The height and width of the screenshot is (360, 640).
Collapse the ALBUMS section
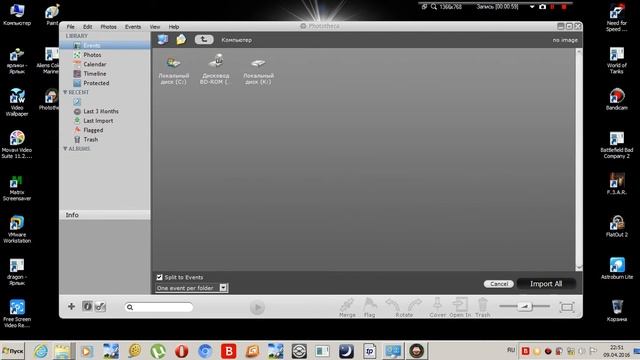click(x=65, y=149)
